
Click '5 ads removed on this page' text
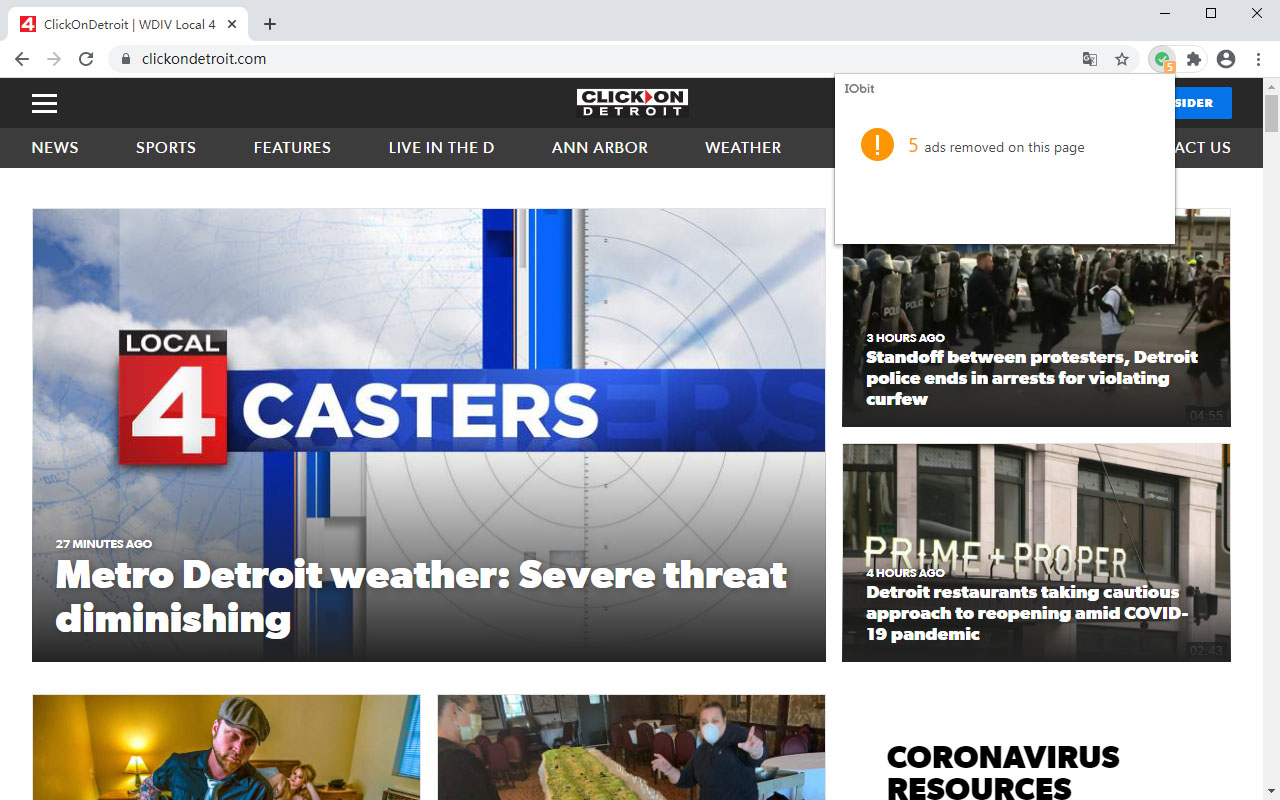click(996, 146)
